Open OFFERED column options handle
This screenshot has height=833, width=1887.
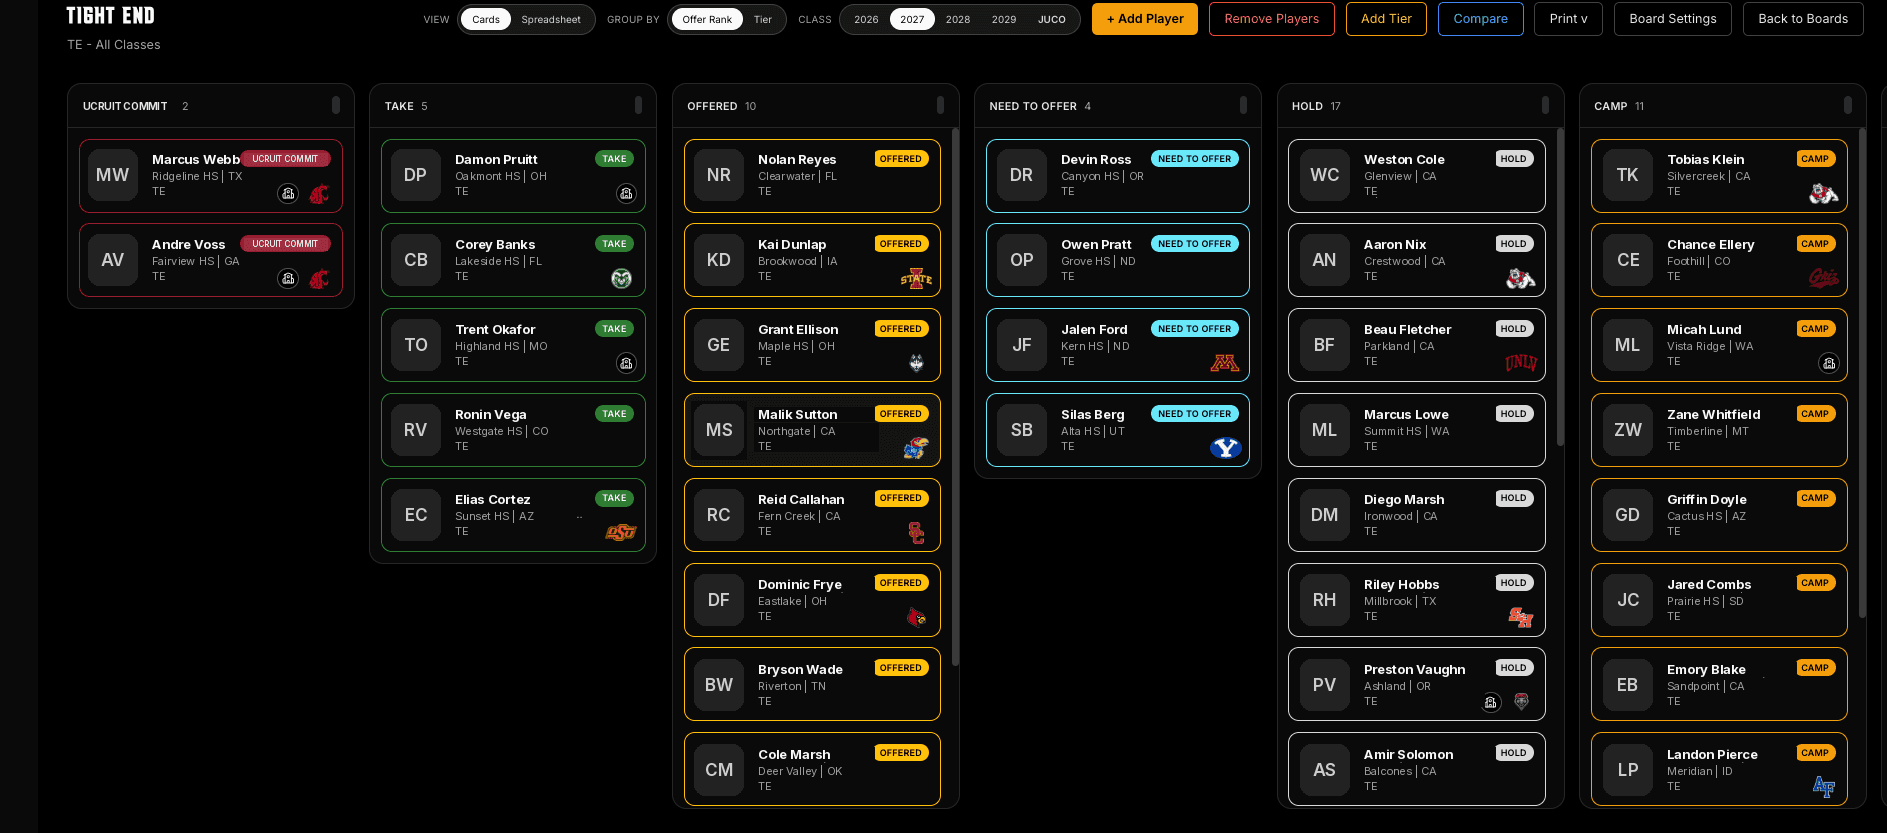click(940, 105)
